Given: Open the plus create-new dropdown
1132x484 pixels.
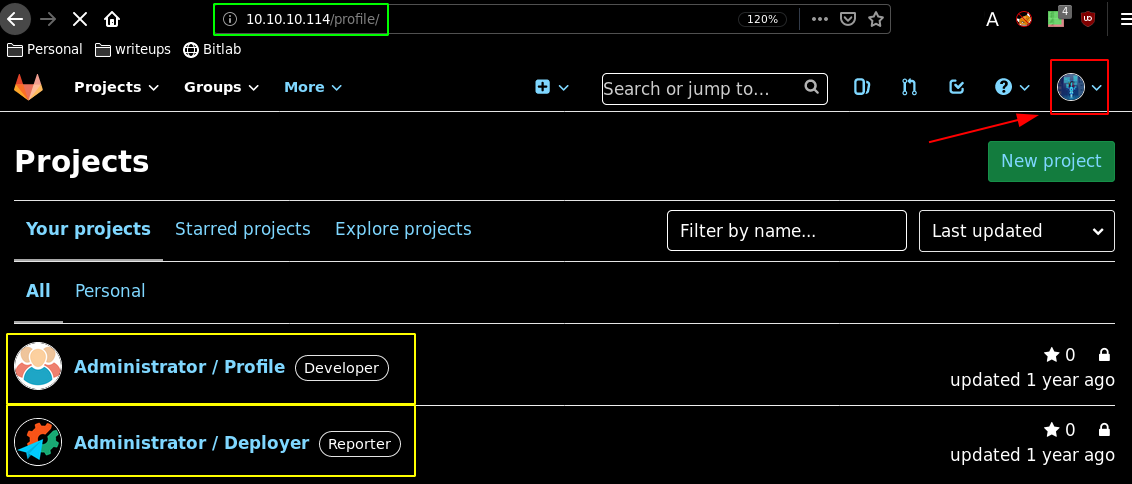Looking at the screenshot, I should [551, 87].
